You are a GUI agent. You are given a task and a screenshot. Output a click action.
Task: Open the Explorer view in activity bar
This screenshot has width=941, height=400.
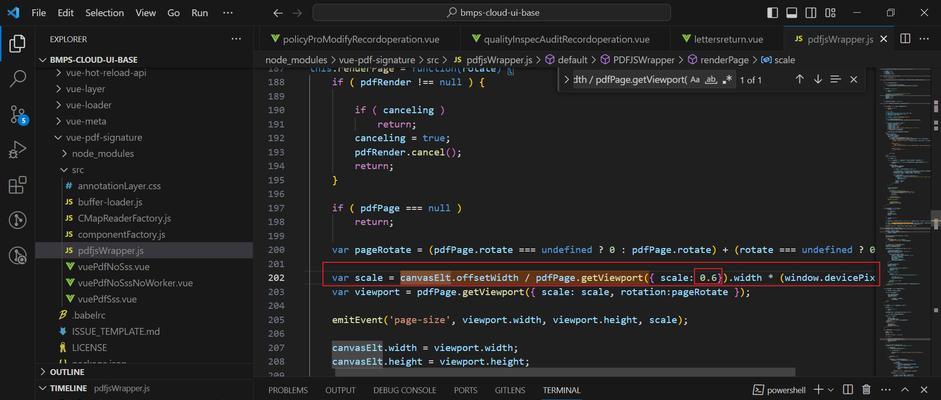tap(17, 43)
